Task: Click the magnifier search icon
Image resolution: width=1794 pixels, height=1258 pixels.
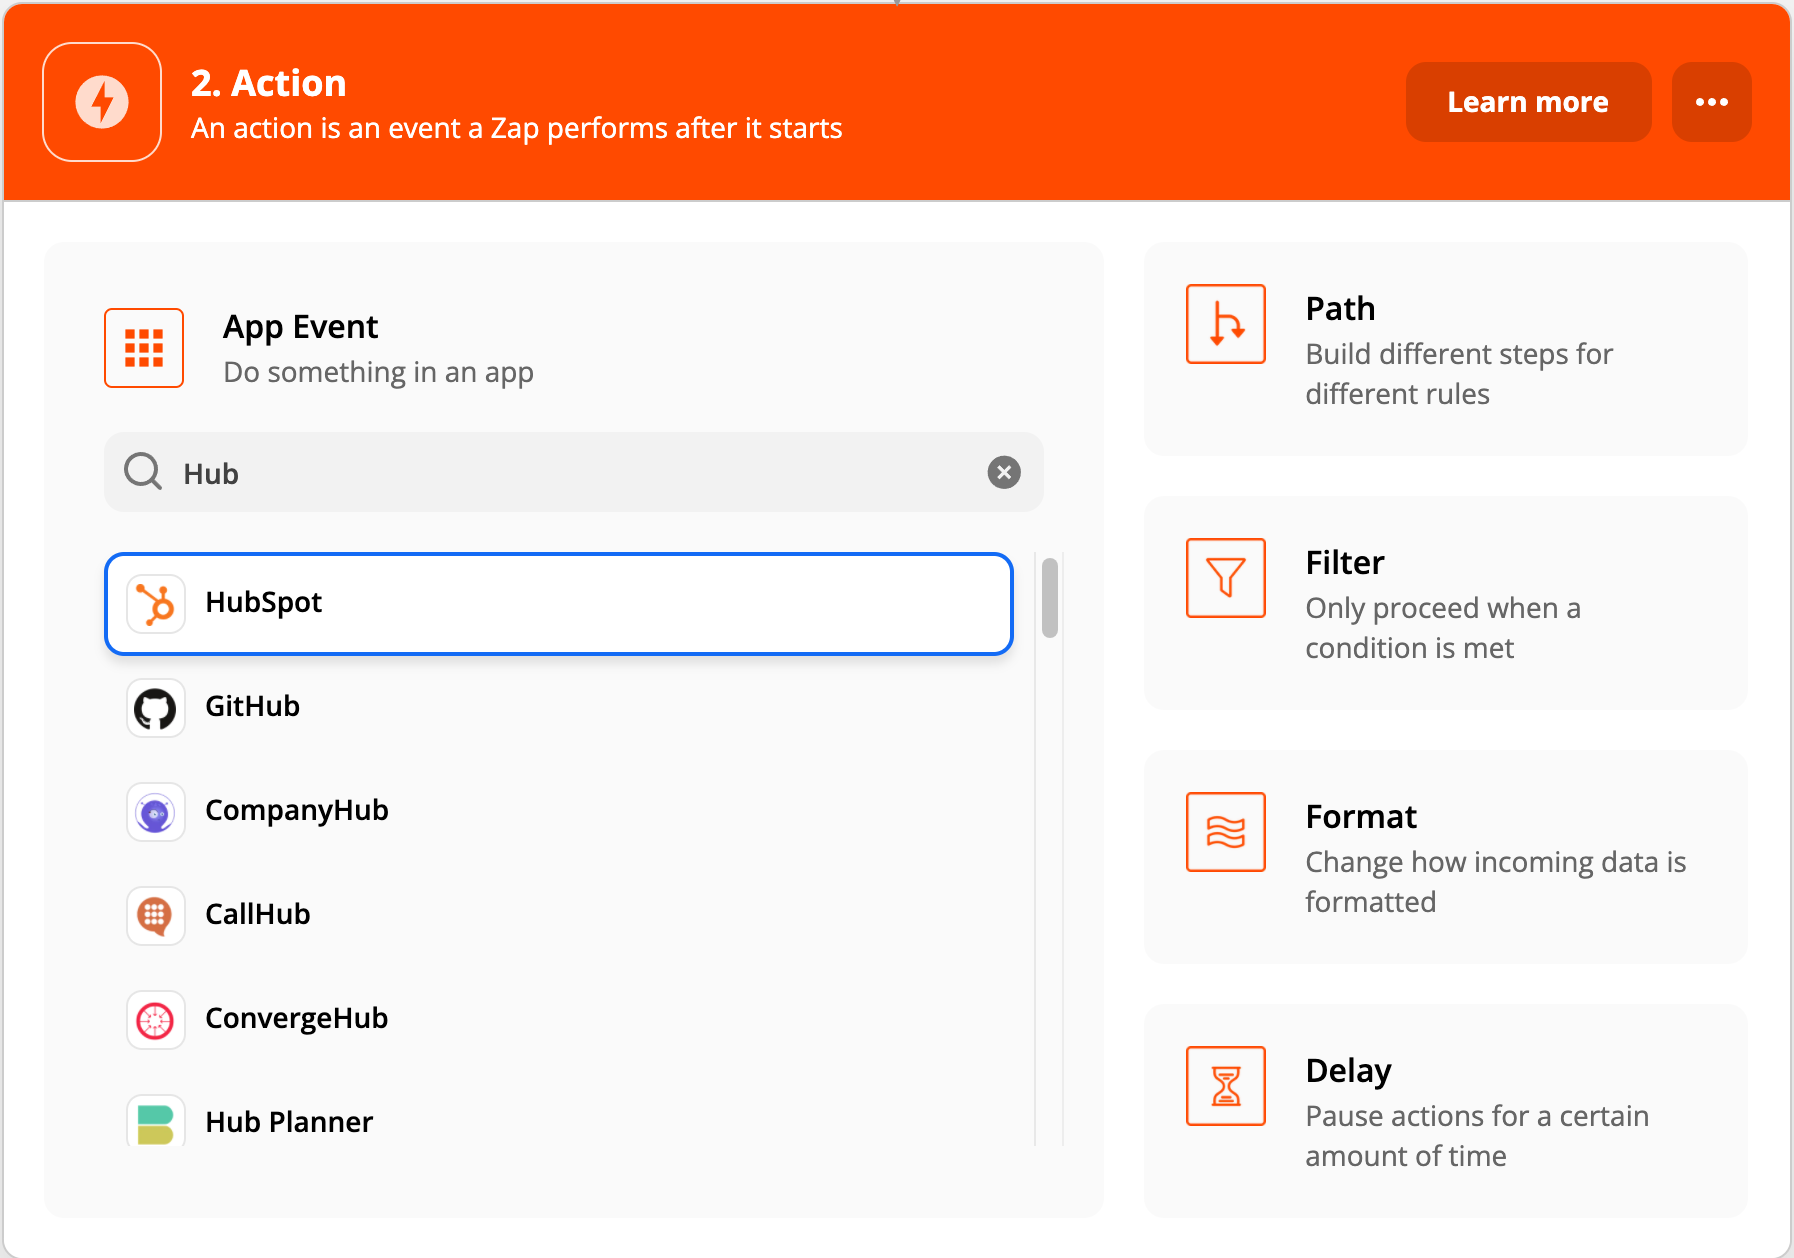Action: click(143, 471)
